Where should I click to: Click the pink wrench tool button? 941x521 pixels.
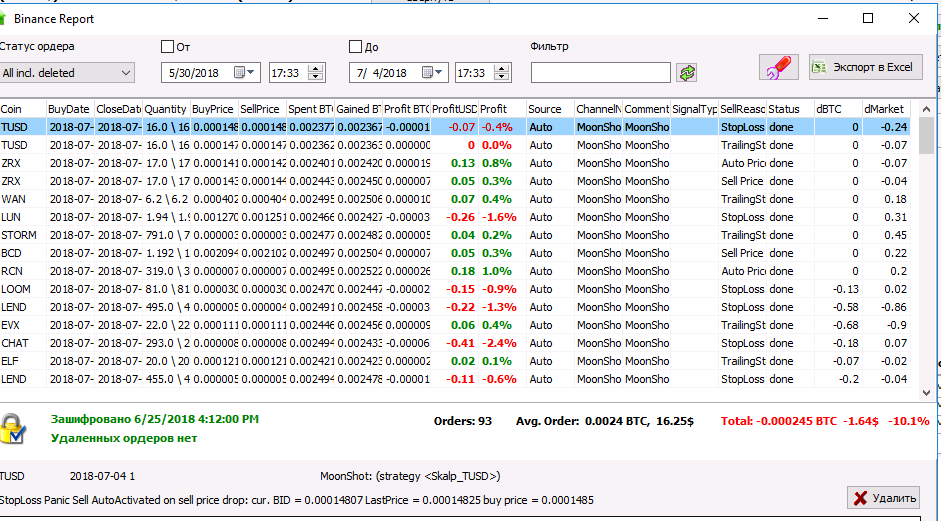778,69
